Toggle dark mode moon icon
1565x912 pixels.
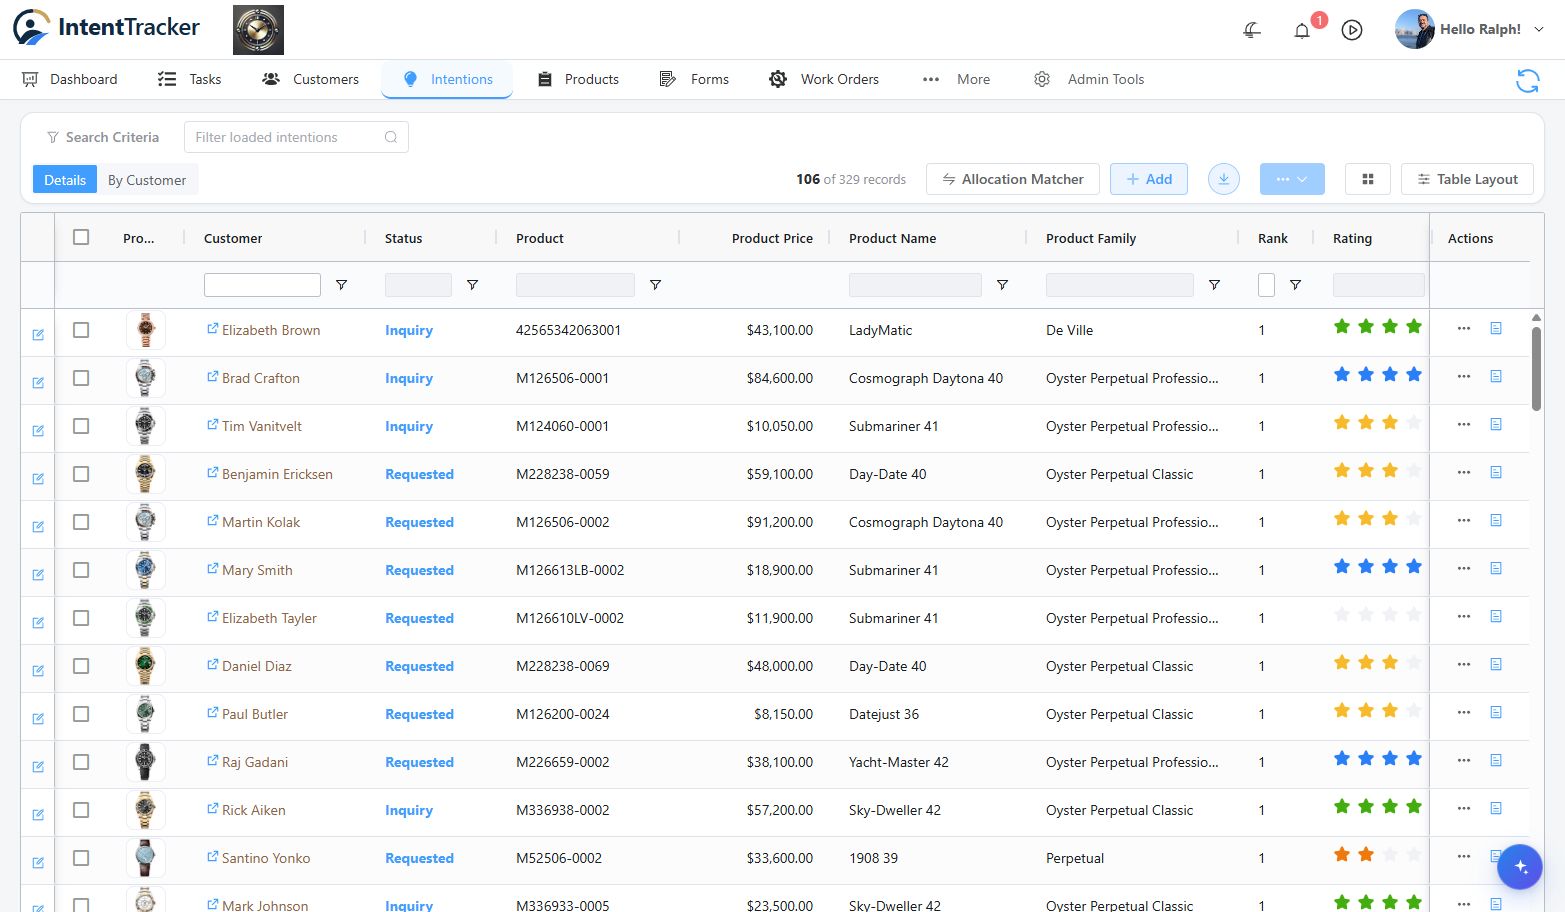pyautogui.click(x=1252, y=30)
